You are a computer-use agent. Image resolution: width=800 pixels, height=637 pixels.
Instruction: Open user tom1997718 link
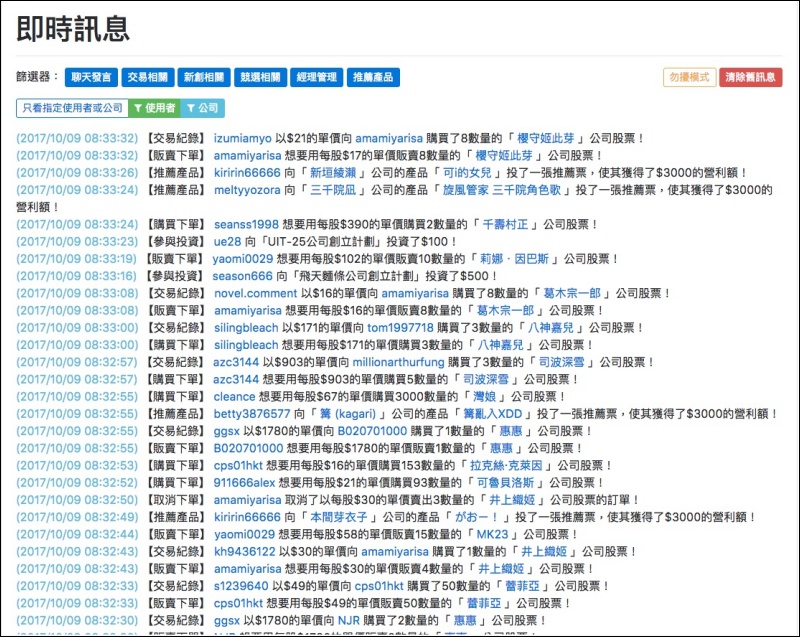click(x=400, y=327)
